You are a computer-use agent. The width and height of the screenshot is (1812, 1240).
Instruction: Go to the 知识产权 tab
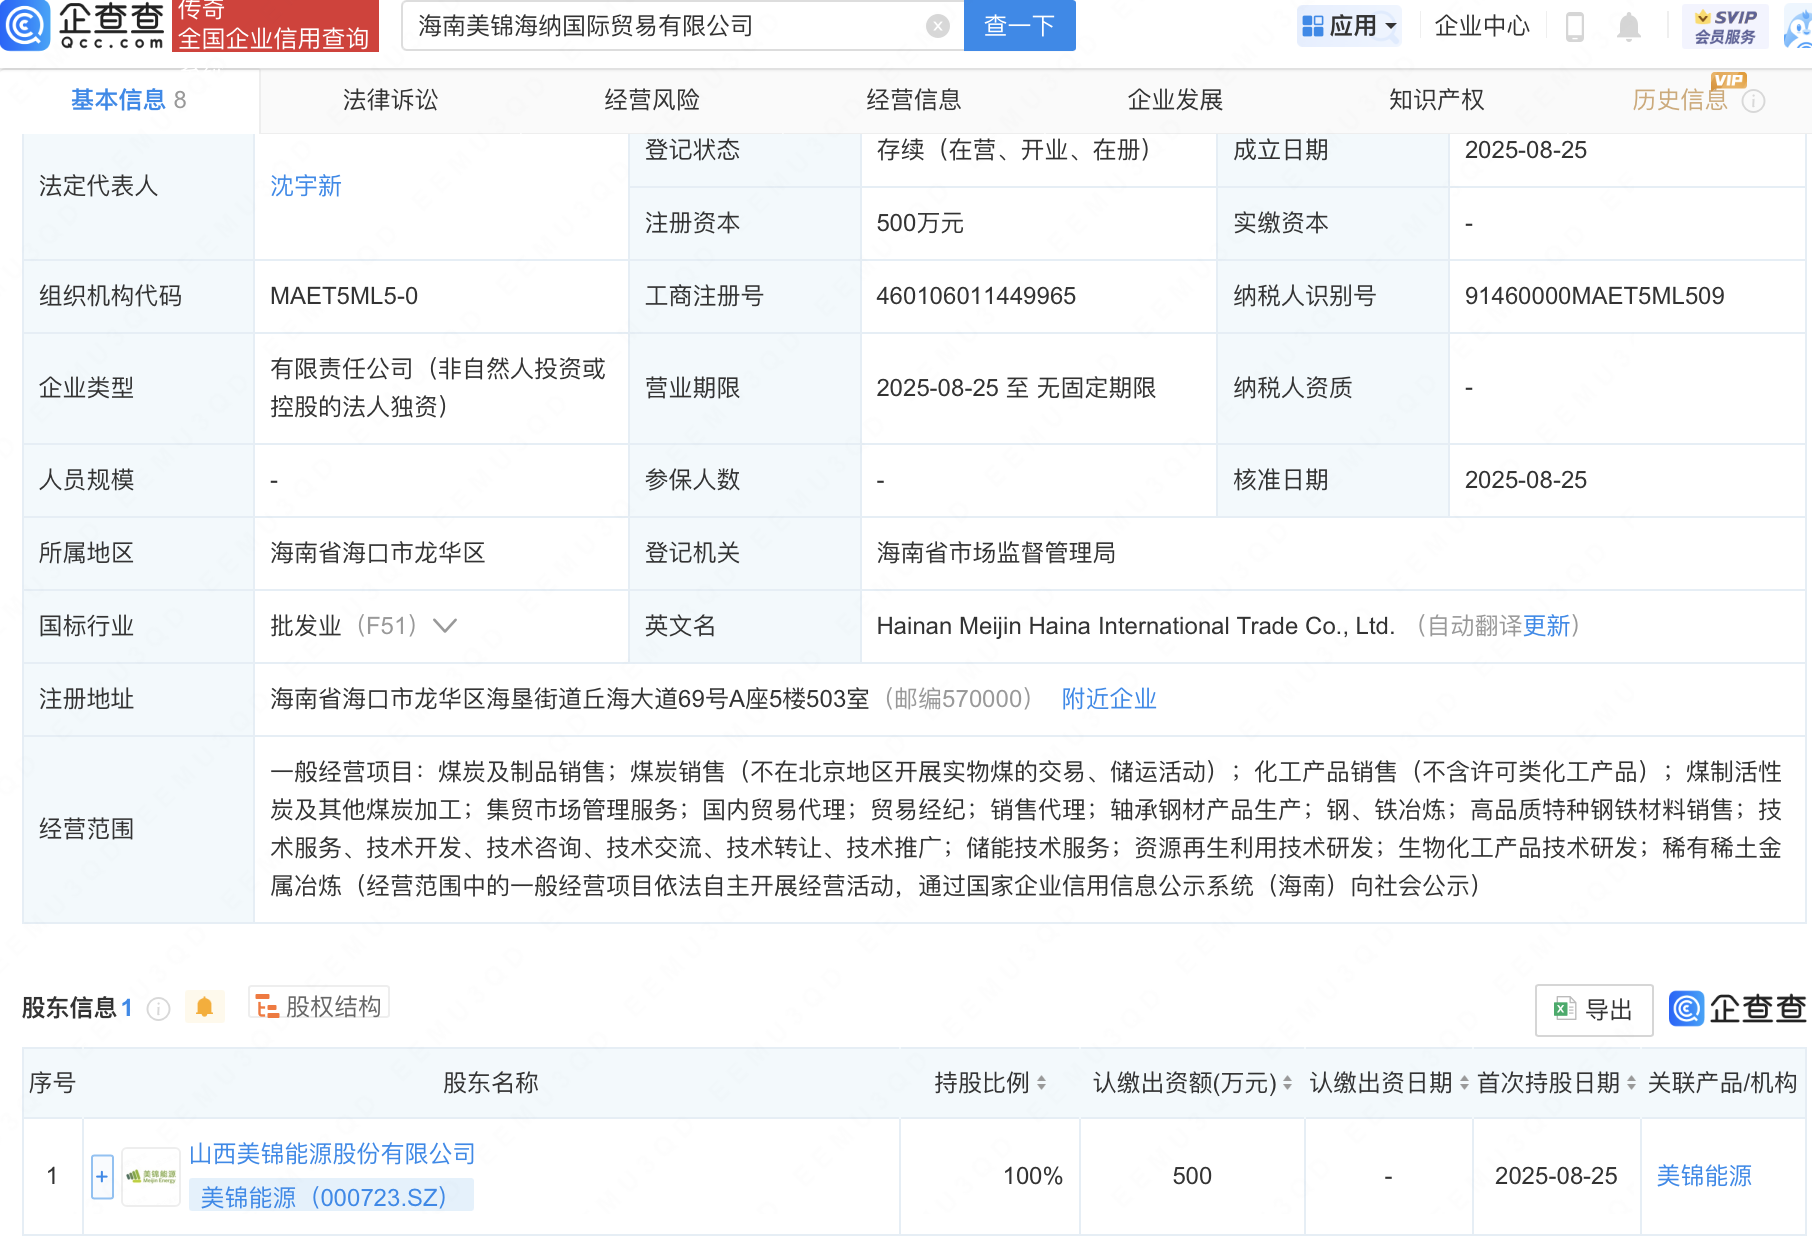click(1437, 100)
